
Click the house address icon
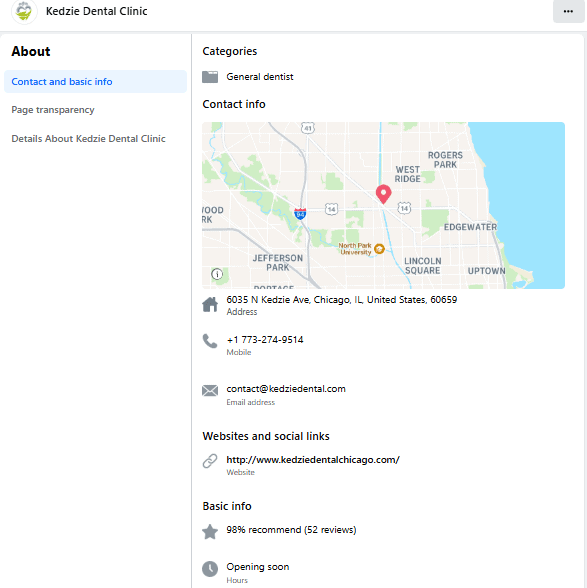210,304
